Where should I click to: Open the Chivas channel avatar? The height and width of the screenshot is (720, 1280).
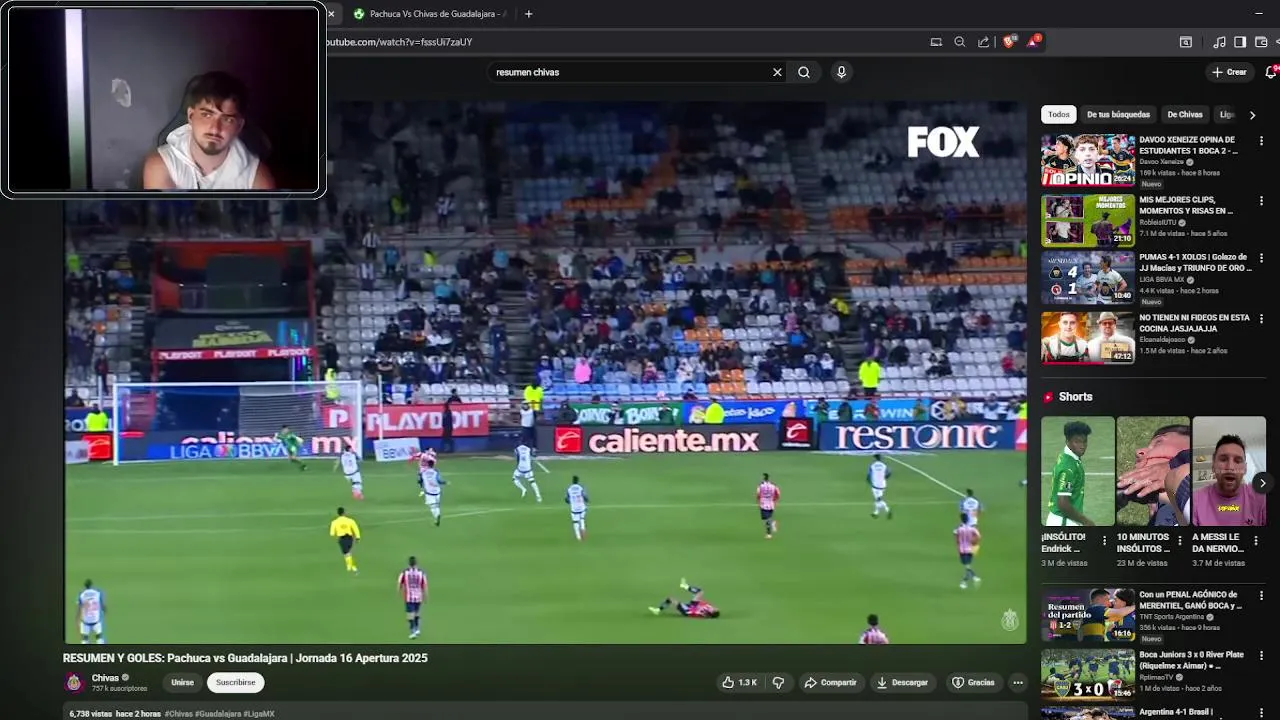pos(74,682)
